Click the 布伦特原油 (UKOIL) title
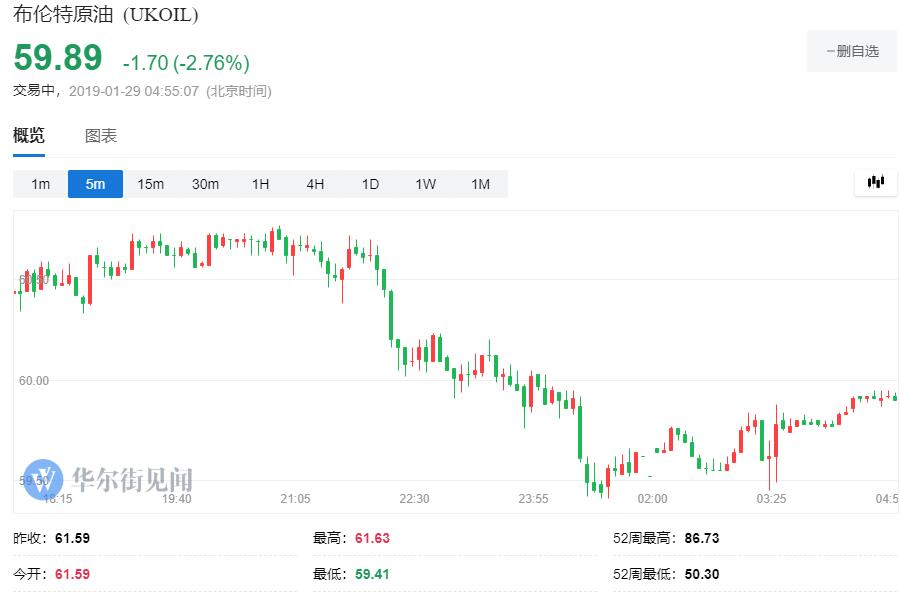 pyautogui.click(x=105, y=15)
